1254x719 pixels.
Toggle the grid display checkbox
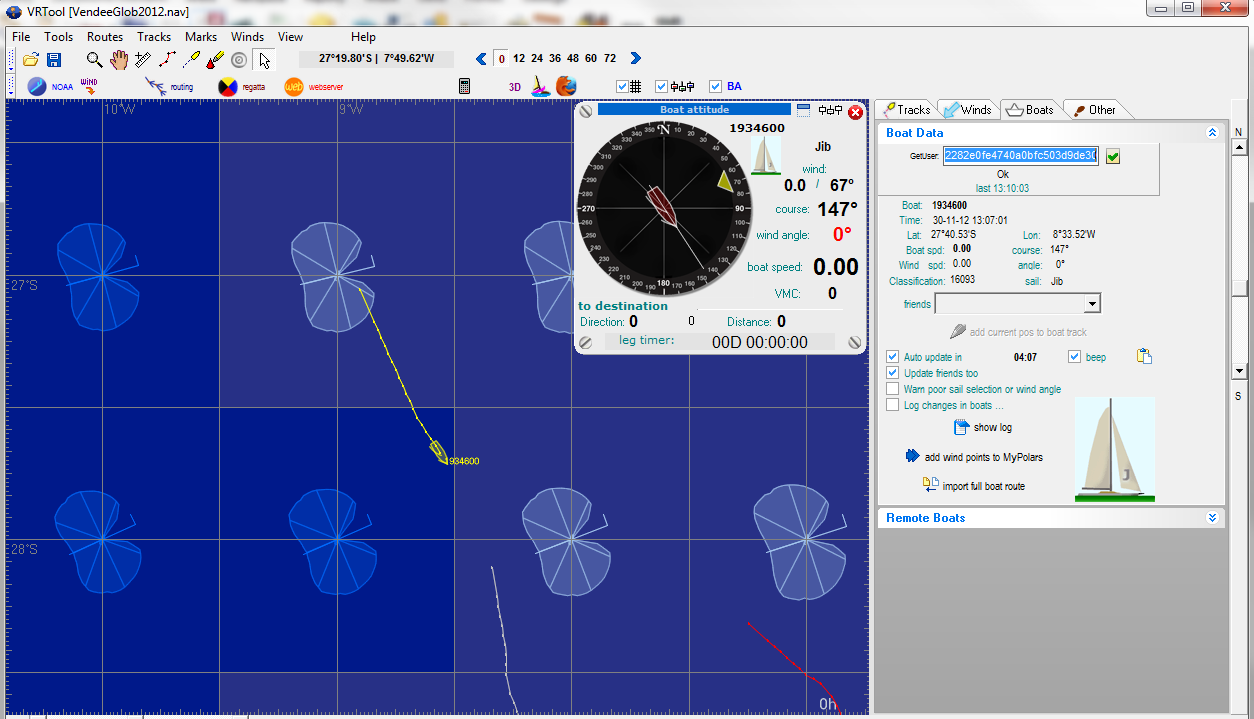[x=622, y=87]
